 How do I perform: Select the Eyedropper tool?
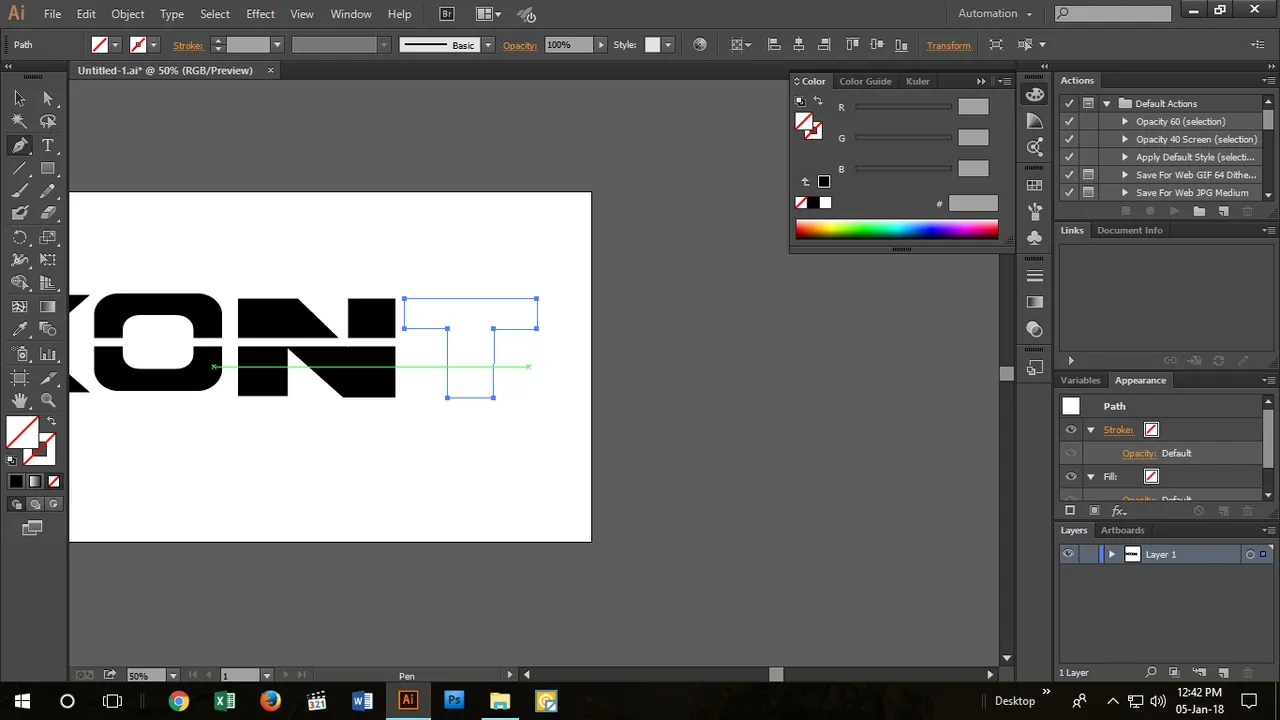(x=19, y=329)
